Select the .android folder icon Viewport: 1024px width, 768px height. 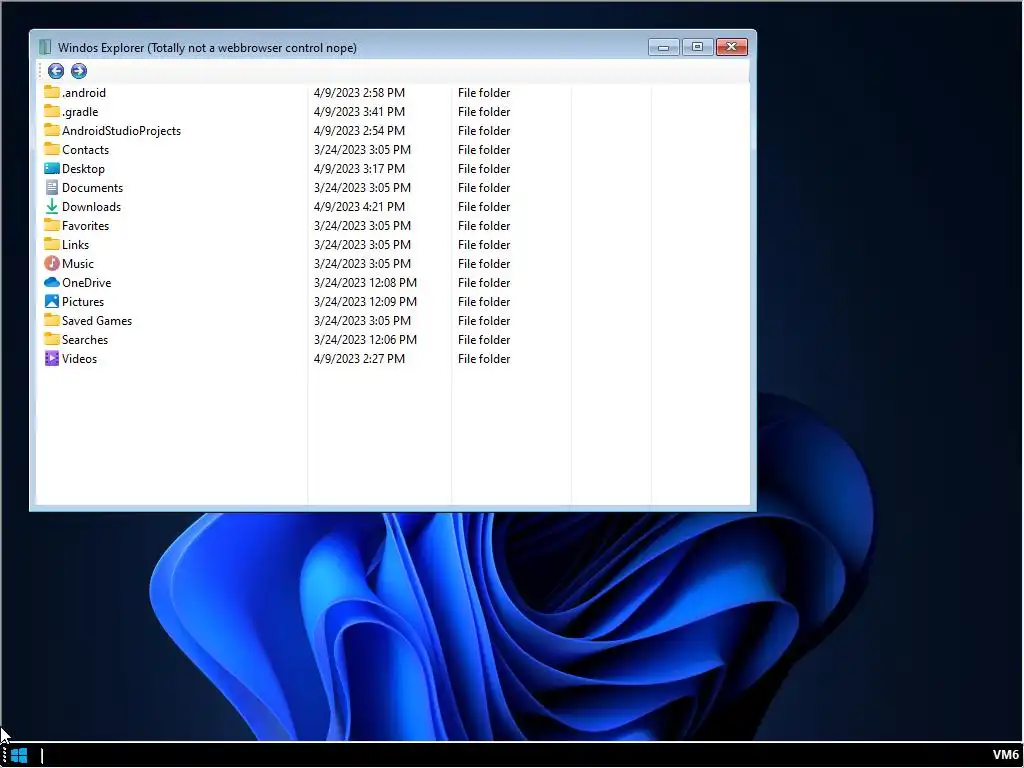coord(52,92)
